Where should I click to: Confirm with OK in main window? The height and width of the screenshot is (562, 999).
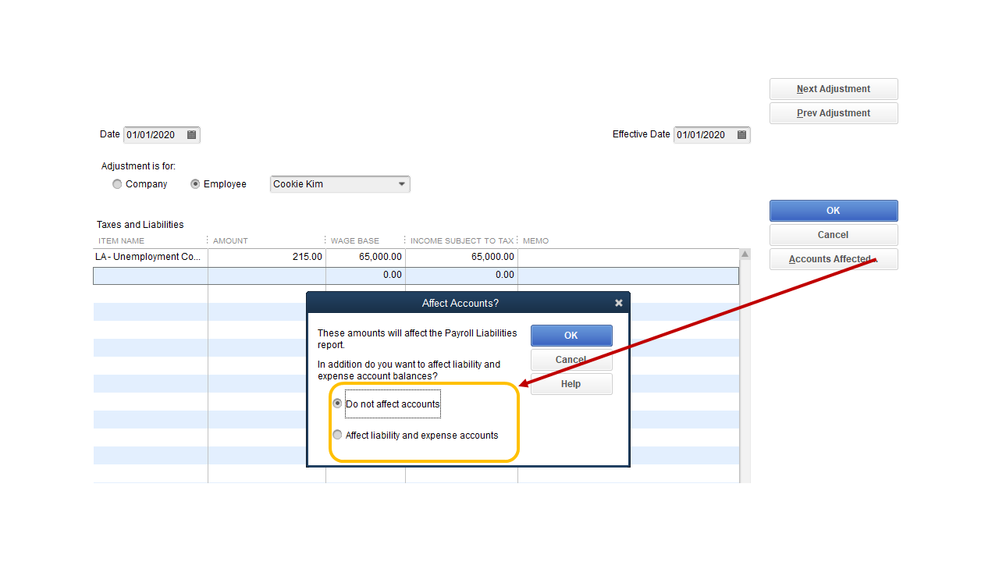(x=833, y=211)
